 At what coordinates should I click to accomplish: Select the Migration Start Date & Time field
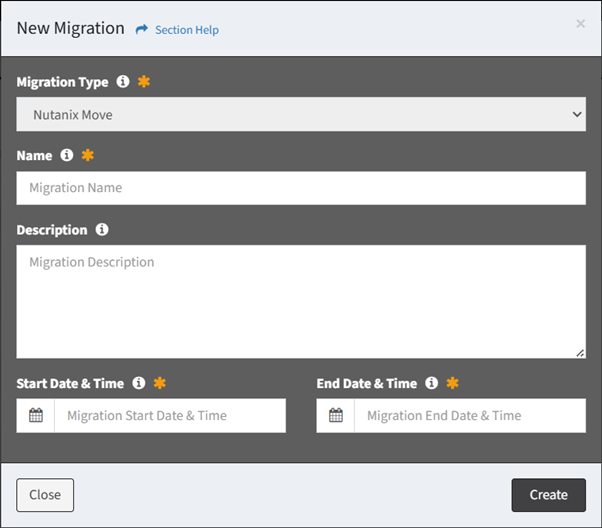point(170,416)
